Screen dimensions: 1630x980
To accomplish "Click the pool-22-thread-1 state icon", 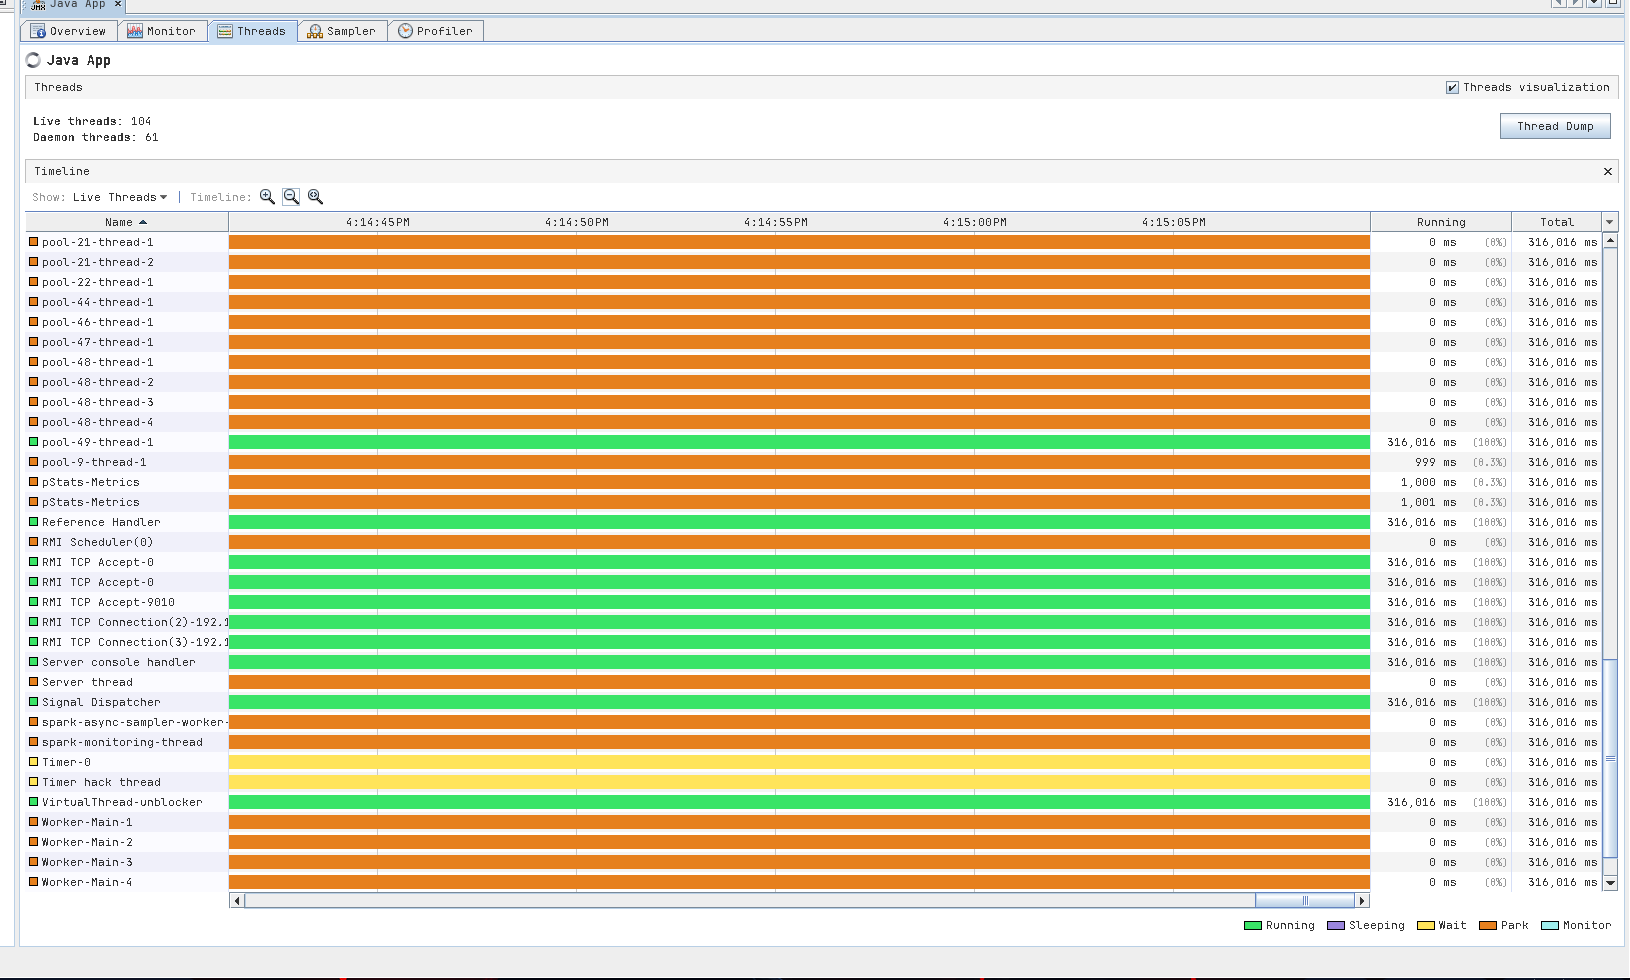I will coord(33,282).
